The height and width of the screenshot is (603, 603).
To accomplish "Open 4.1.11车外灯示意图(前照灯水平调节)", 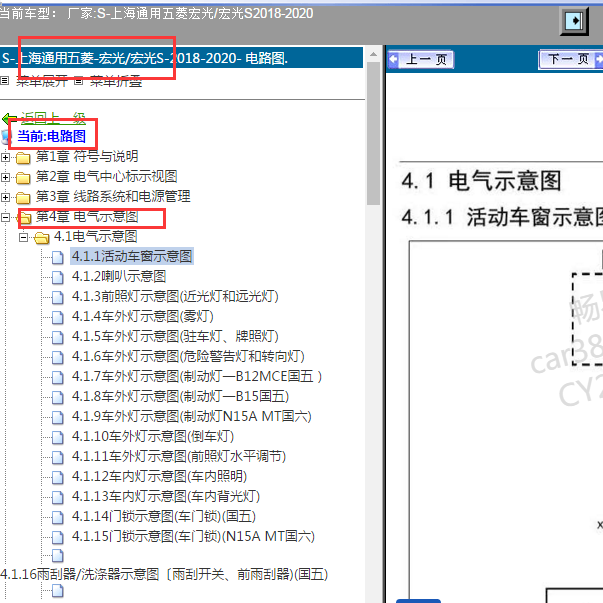I will tap(179, 456).
